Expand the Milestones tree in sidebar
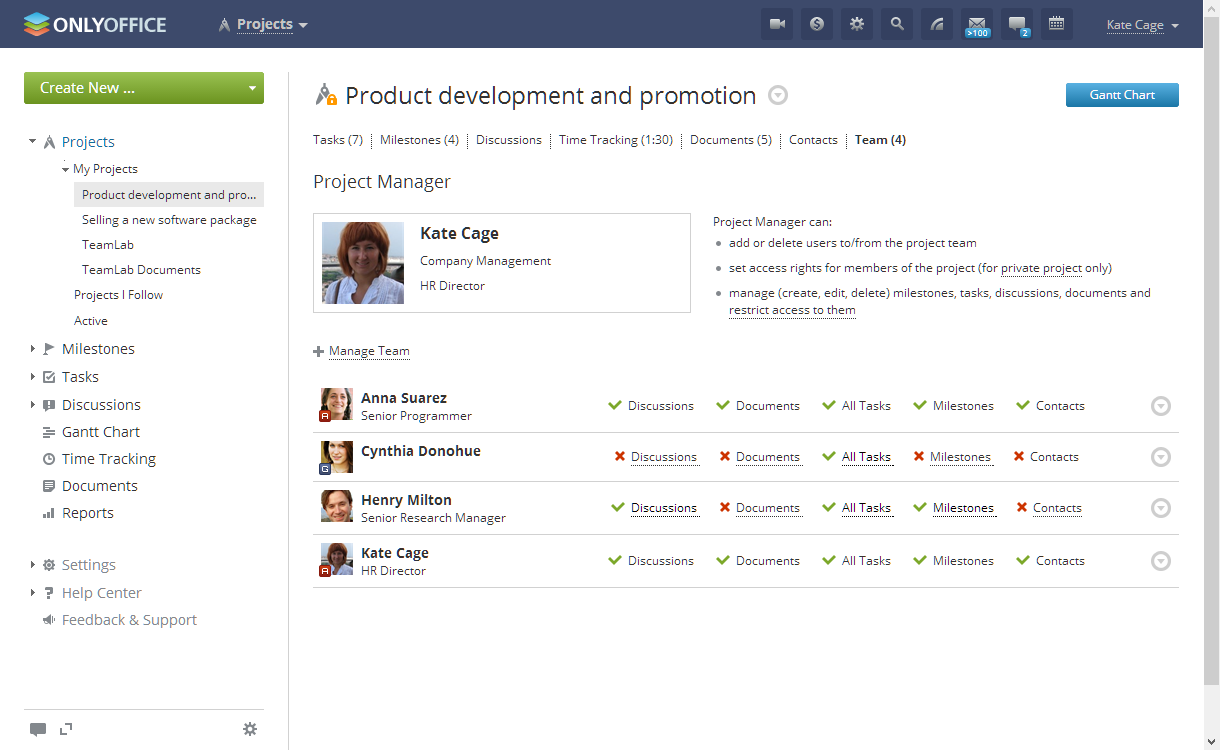1220x750 pixels. click(x=33, y=349)
